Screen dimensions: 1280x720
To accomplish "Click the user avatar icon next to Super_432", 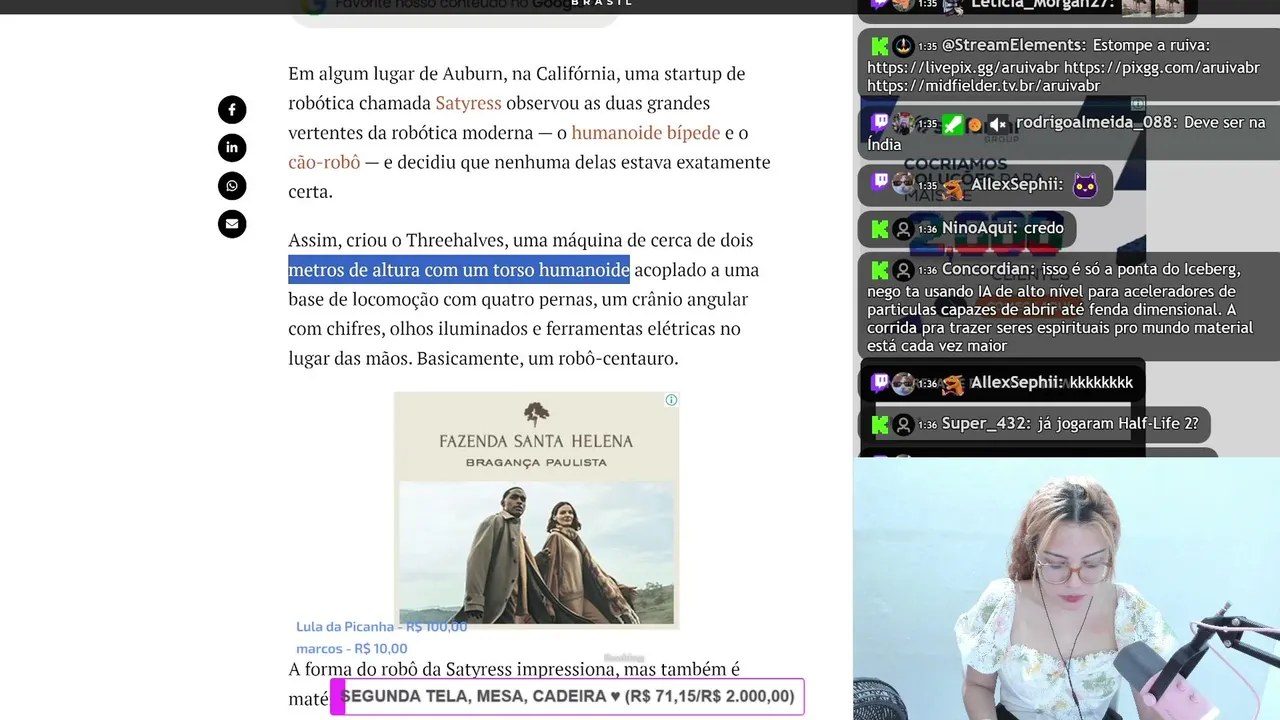I will [x=903, y=424].
